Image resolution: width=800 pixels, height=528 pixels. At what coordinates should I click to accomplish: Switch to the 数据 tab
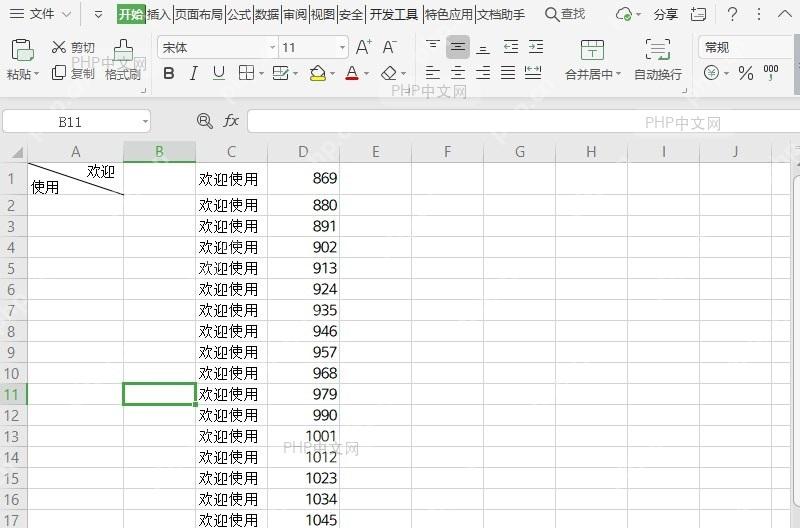[267, 14]
